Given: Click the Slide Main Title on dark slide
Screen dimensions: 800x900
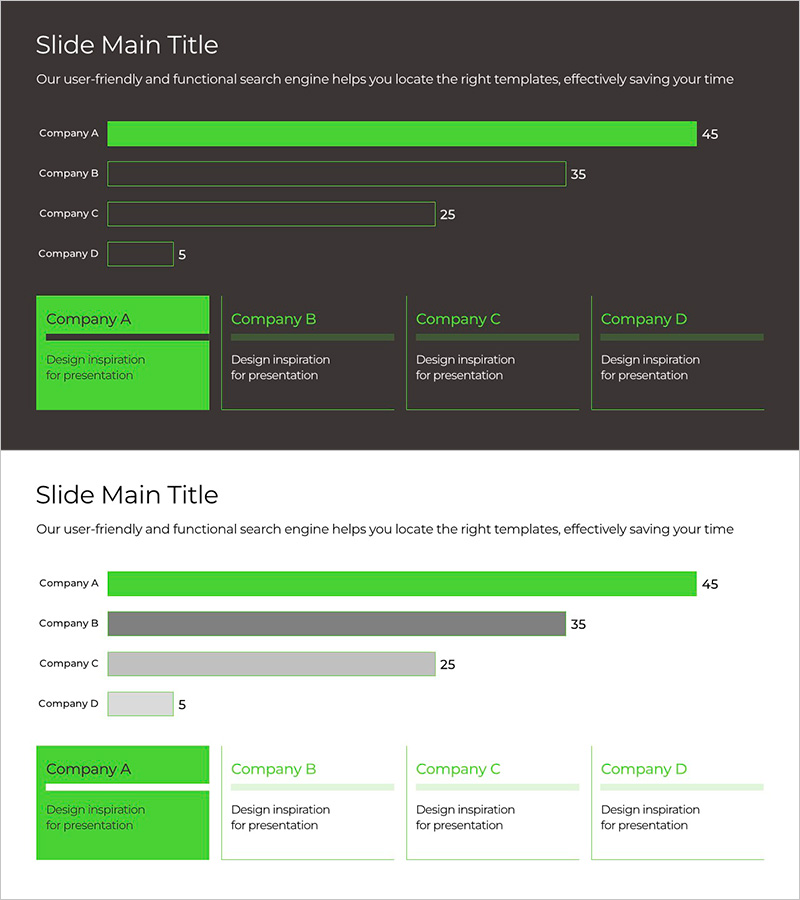Looking at the screenshot, I should coord(127,45).
